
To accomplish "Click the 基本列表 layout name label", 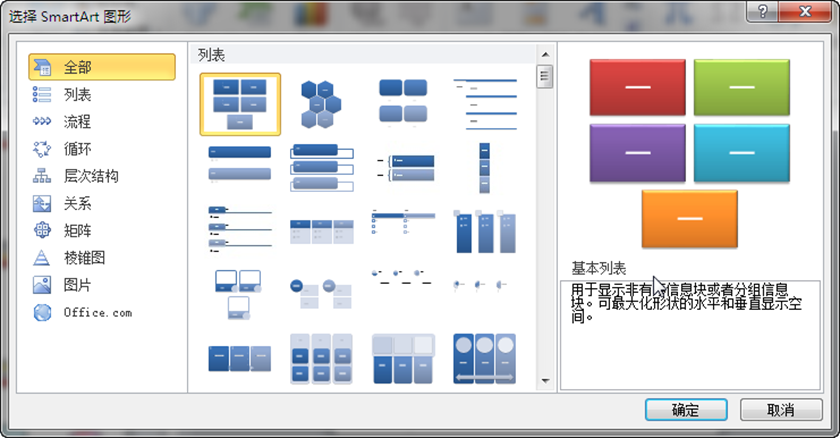I will 598,268.
